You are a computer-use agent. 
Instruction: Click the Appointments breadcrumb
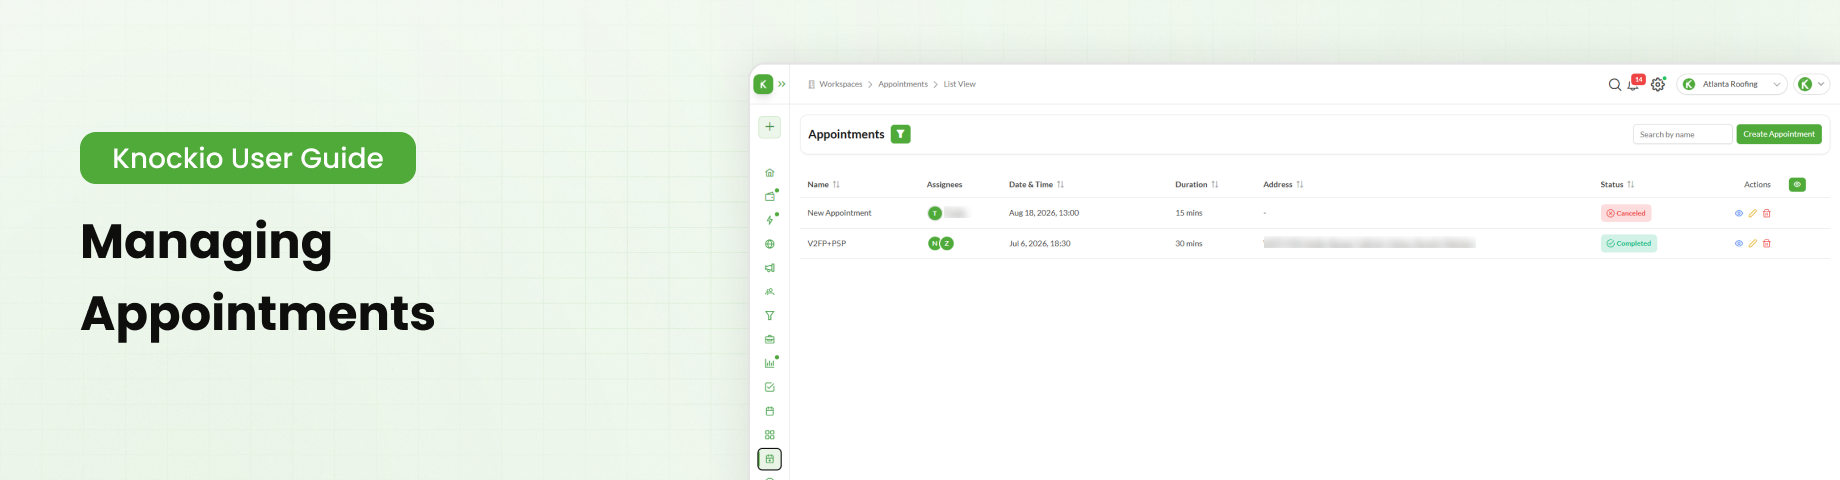[x=903, y=84]
